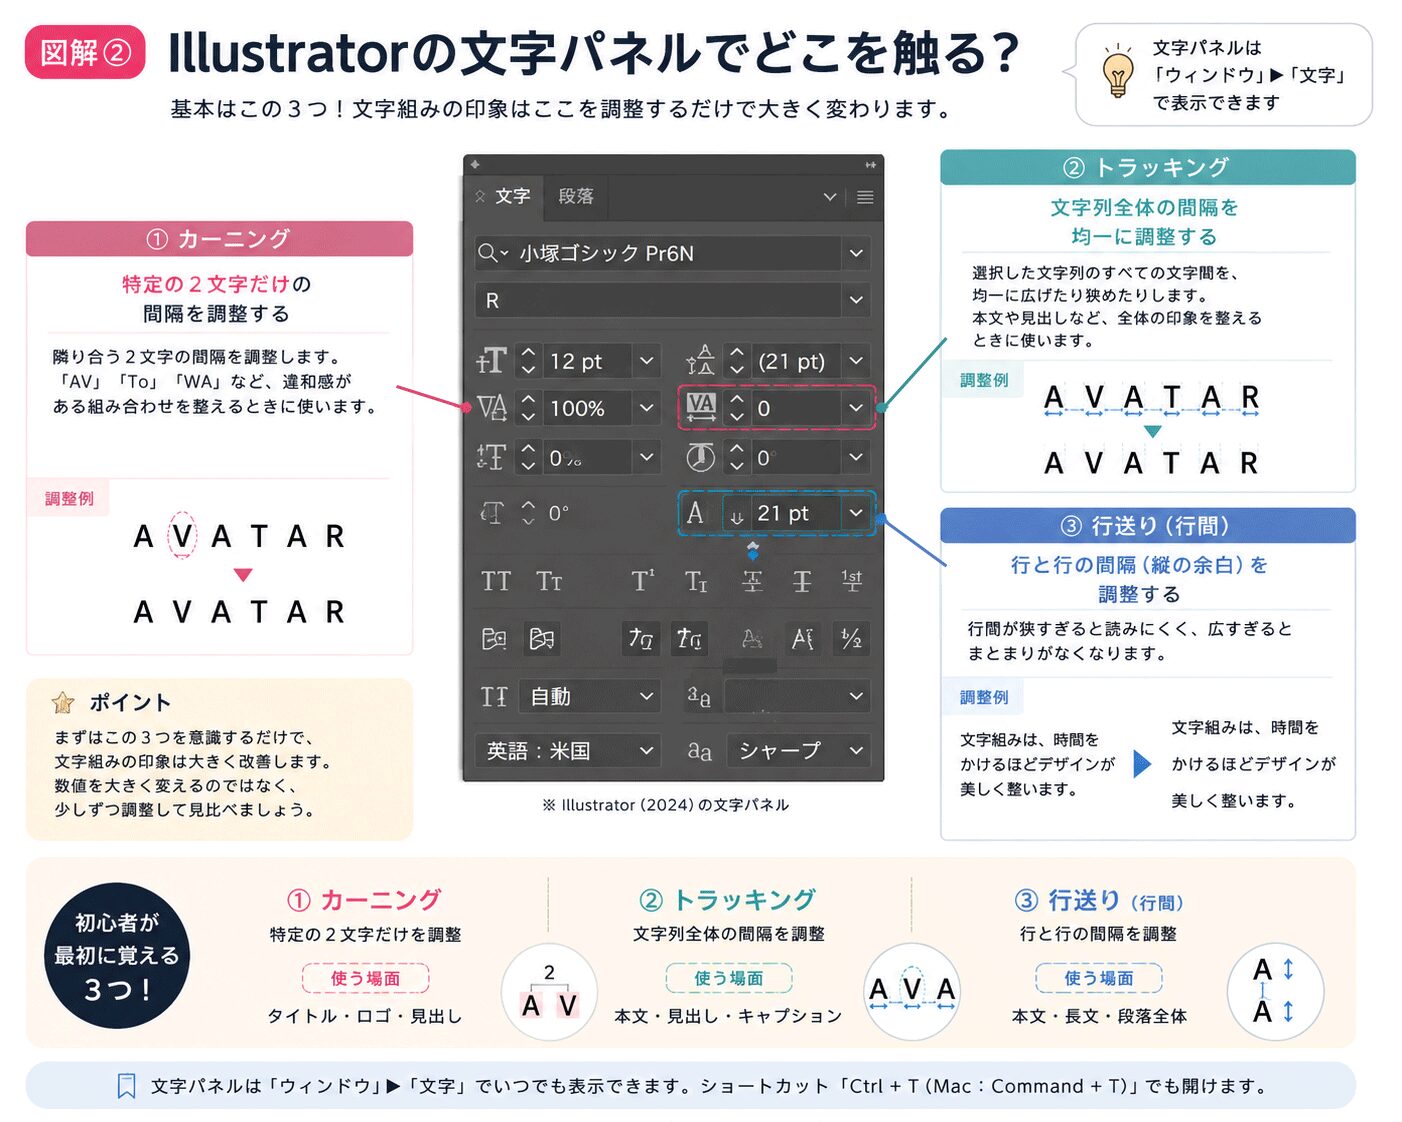
Task: Click the bookmark icon in the footer note
Action: pyautogui.click(x=127, y=1086)
